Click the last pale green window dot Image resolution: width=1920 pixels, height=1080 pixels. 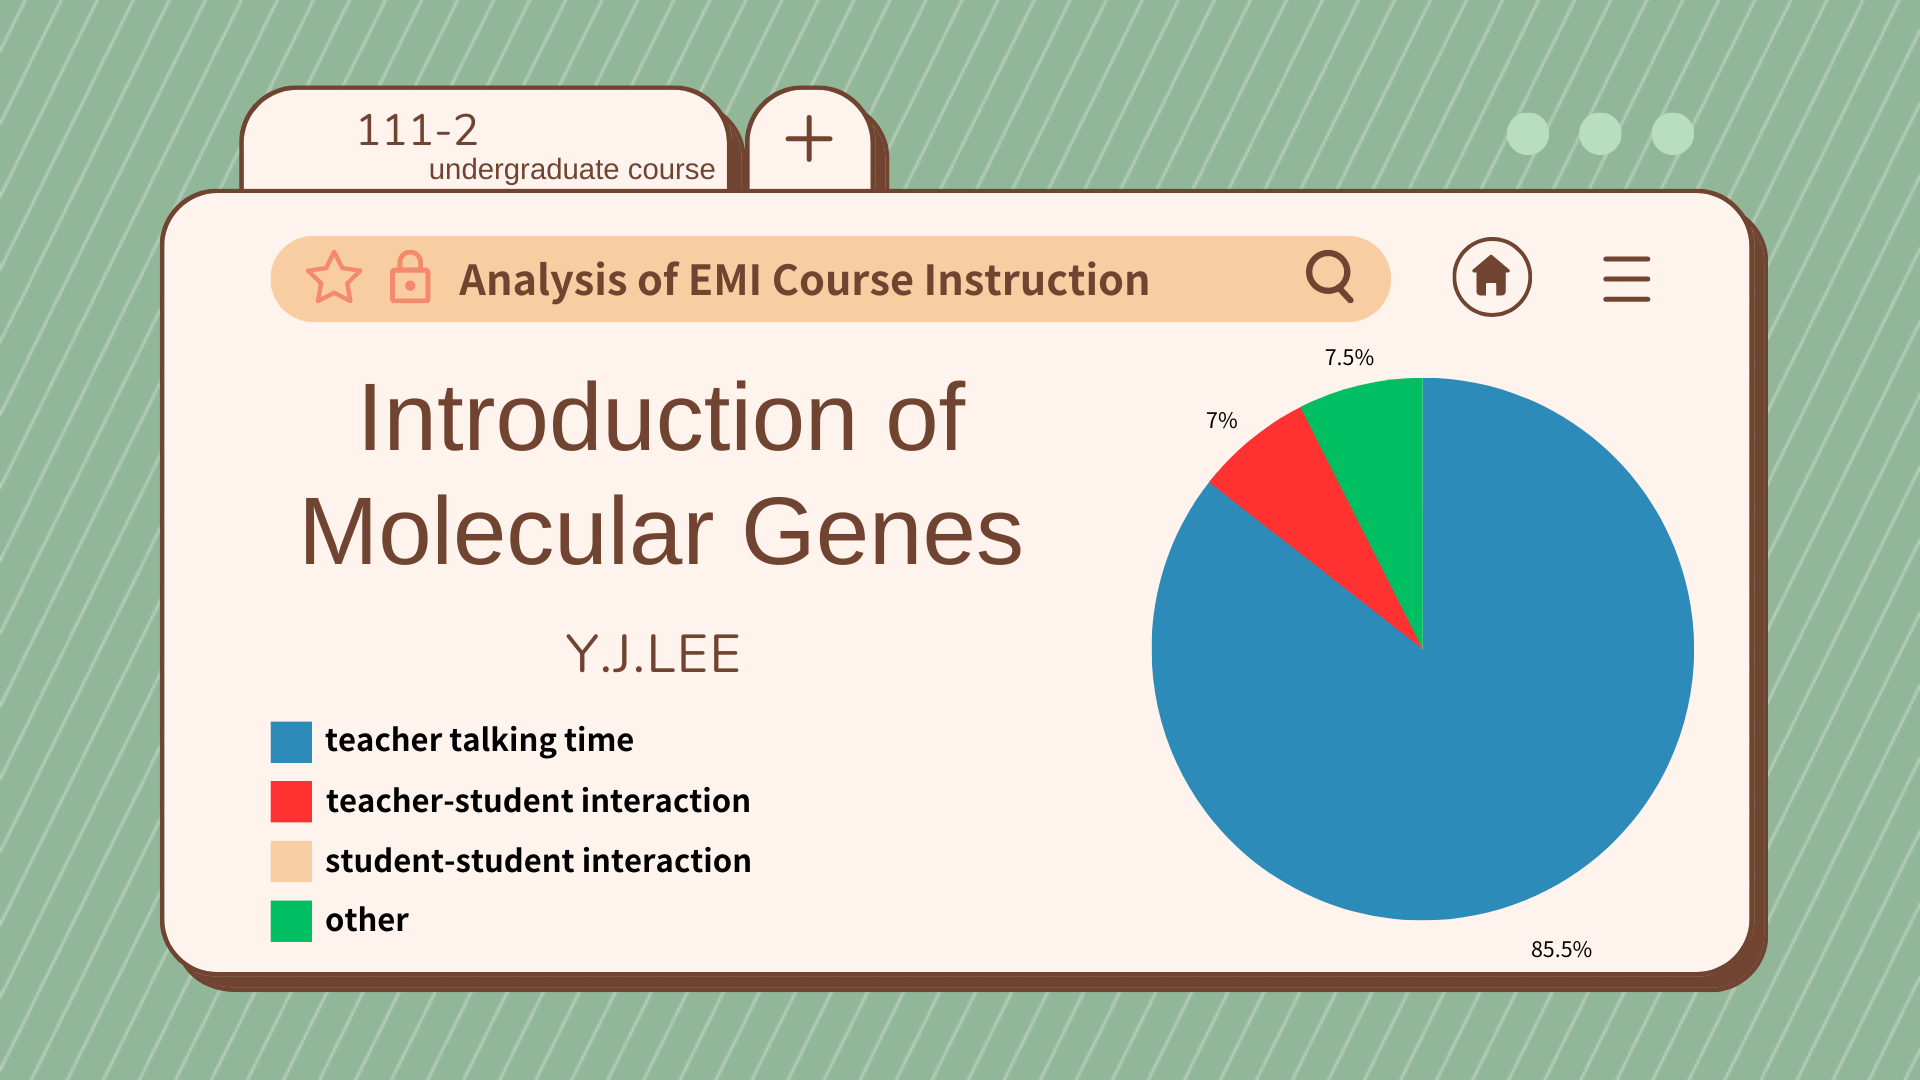tap(1673, 134)
